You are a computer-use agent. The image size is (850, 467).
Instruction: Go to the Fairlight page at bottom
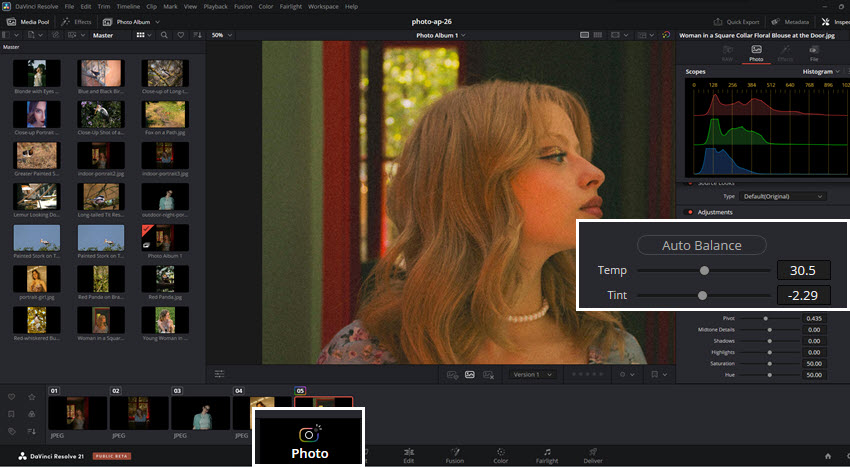(x=547, y=456)
